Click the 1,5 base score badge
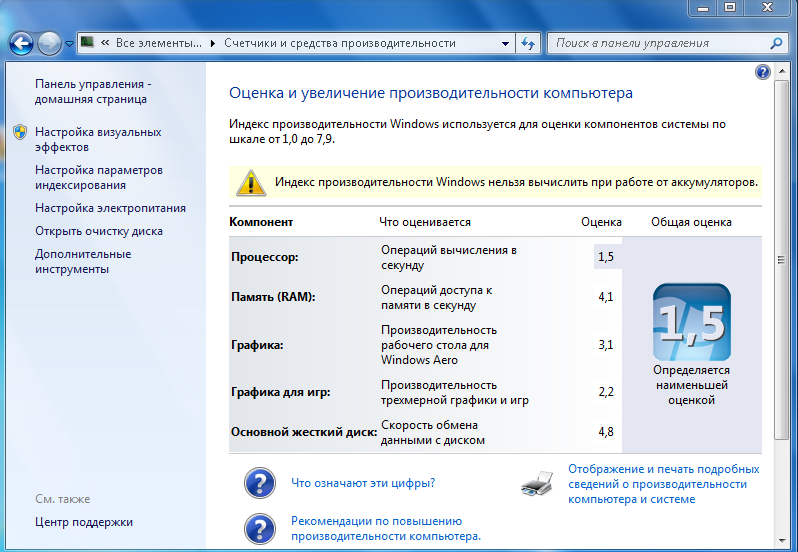This screenshot has width=798, height=552. [x=692, y=322]
